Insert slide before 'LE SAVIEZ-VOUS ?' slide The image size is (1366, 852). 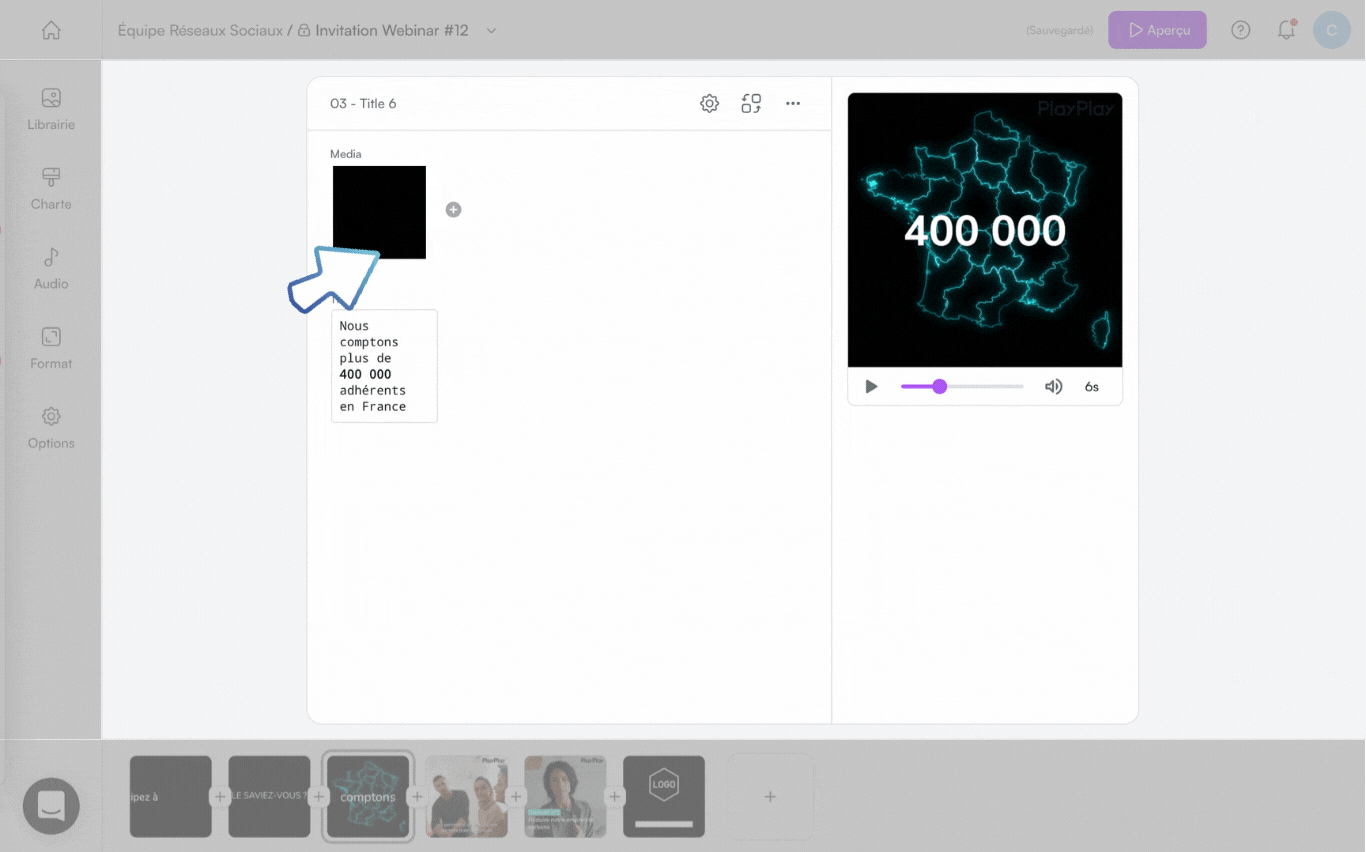[220, 797]
